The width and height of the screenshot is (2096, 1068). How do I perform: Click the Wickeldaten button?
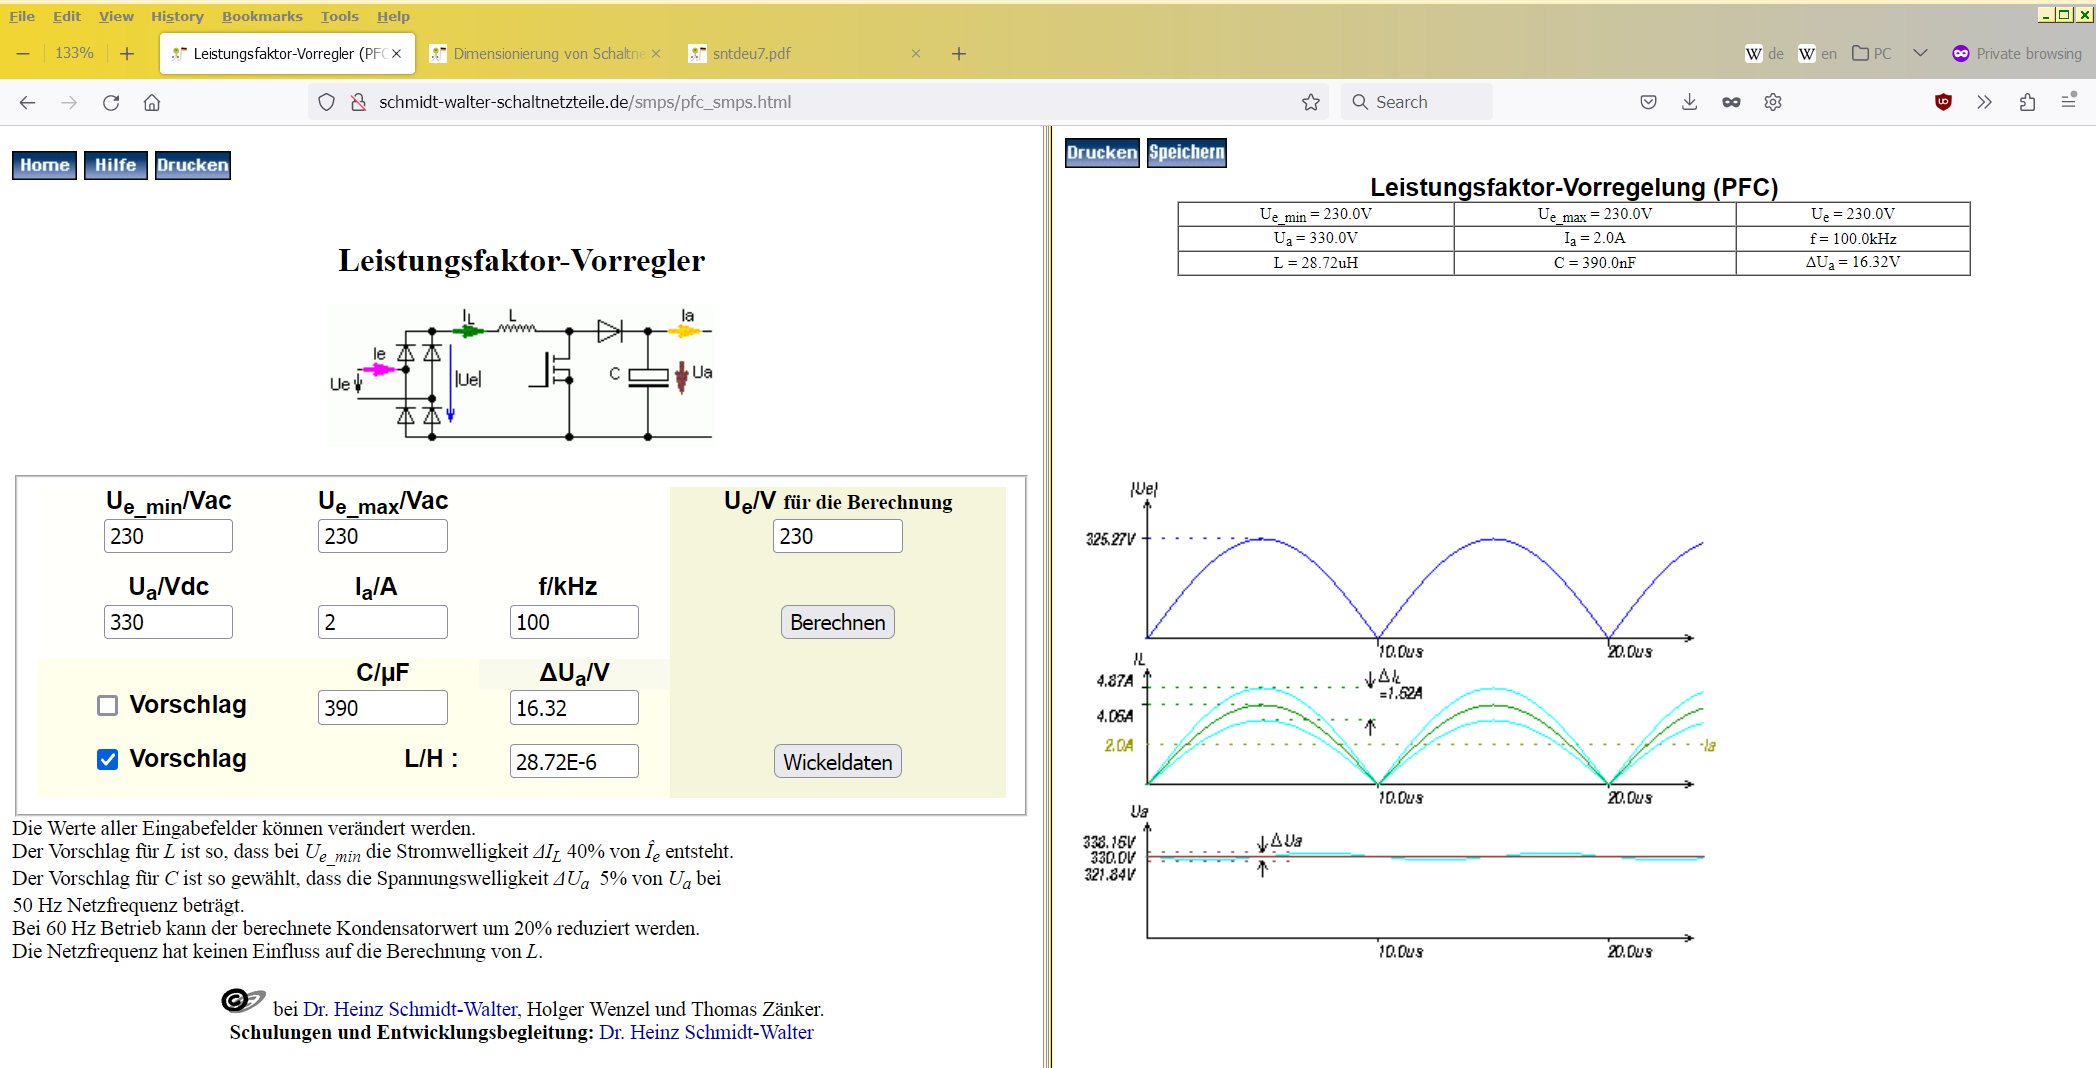pos(837,762)
